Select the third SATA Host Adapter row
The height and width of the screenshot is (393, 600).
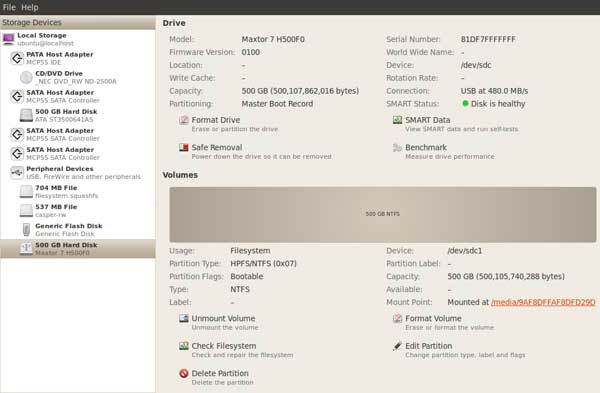click(78, 153)
